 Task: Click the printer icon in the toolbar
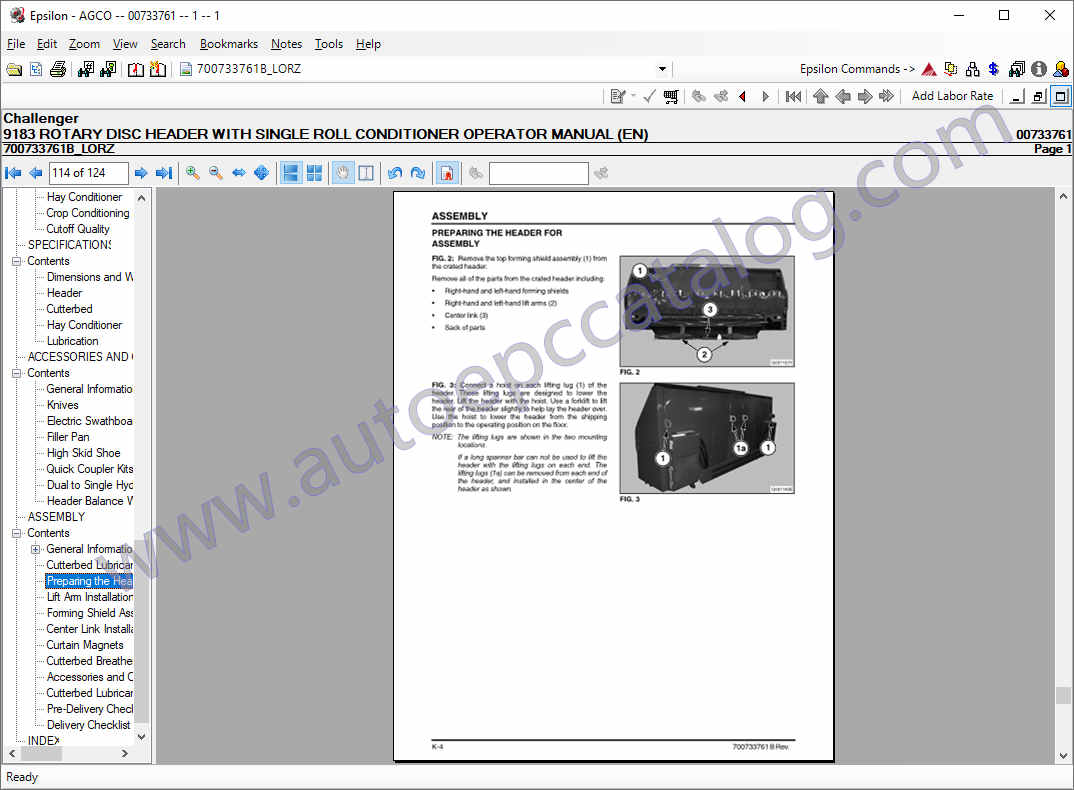(x=58, y=69)
